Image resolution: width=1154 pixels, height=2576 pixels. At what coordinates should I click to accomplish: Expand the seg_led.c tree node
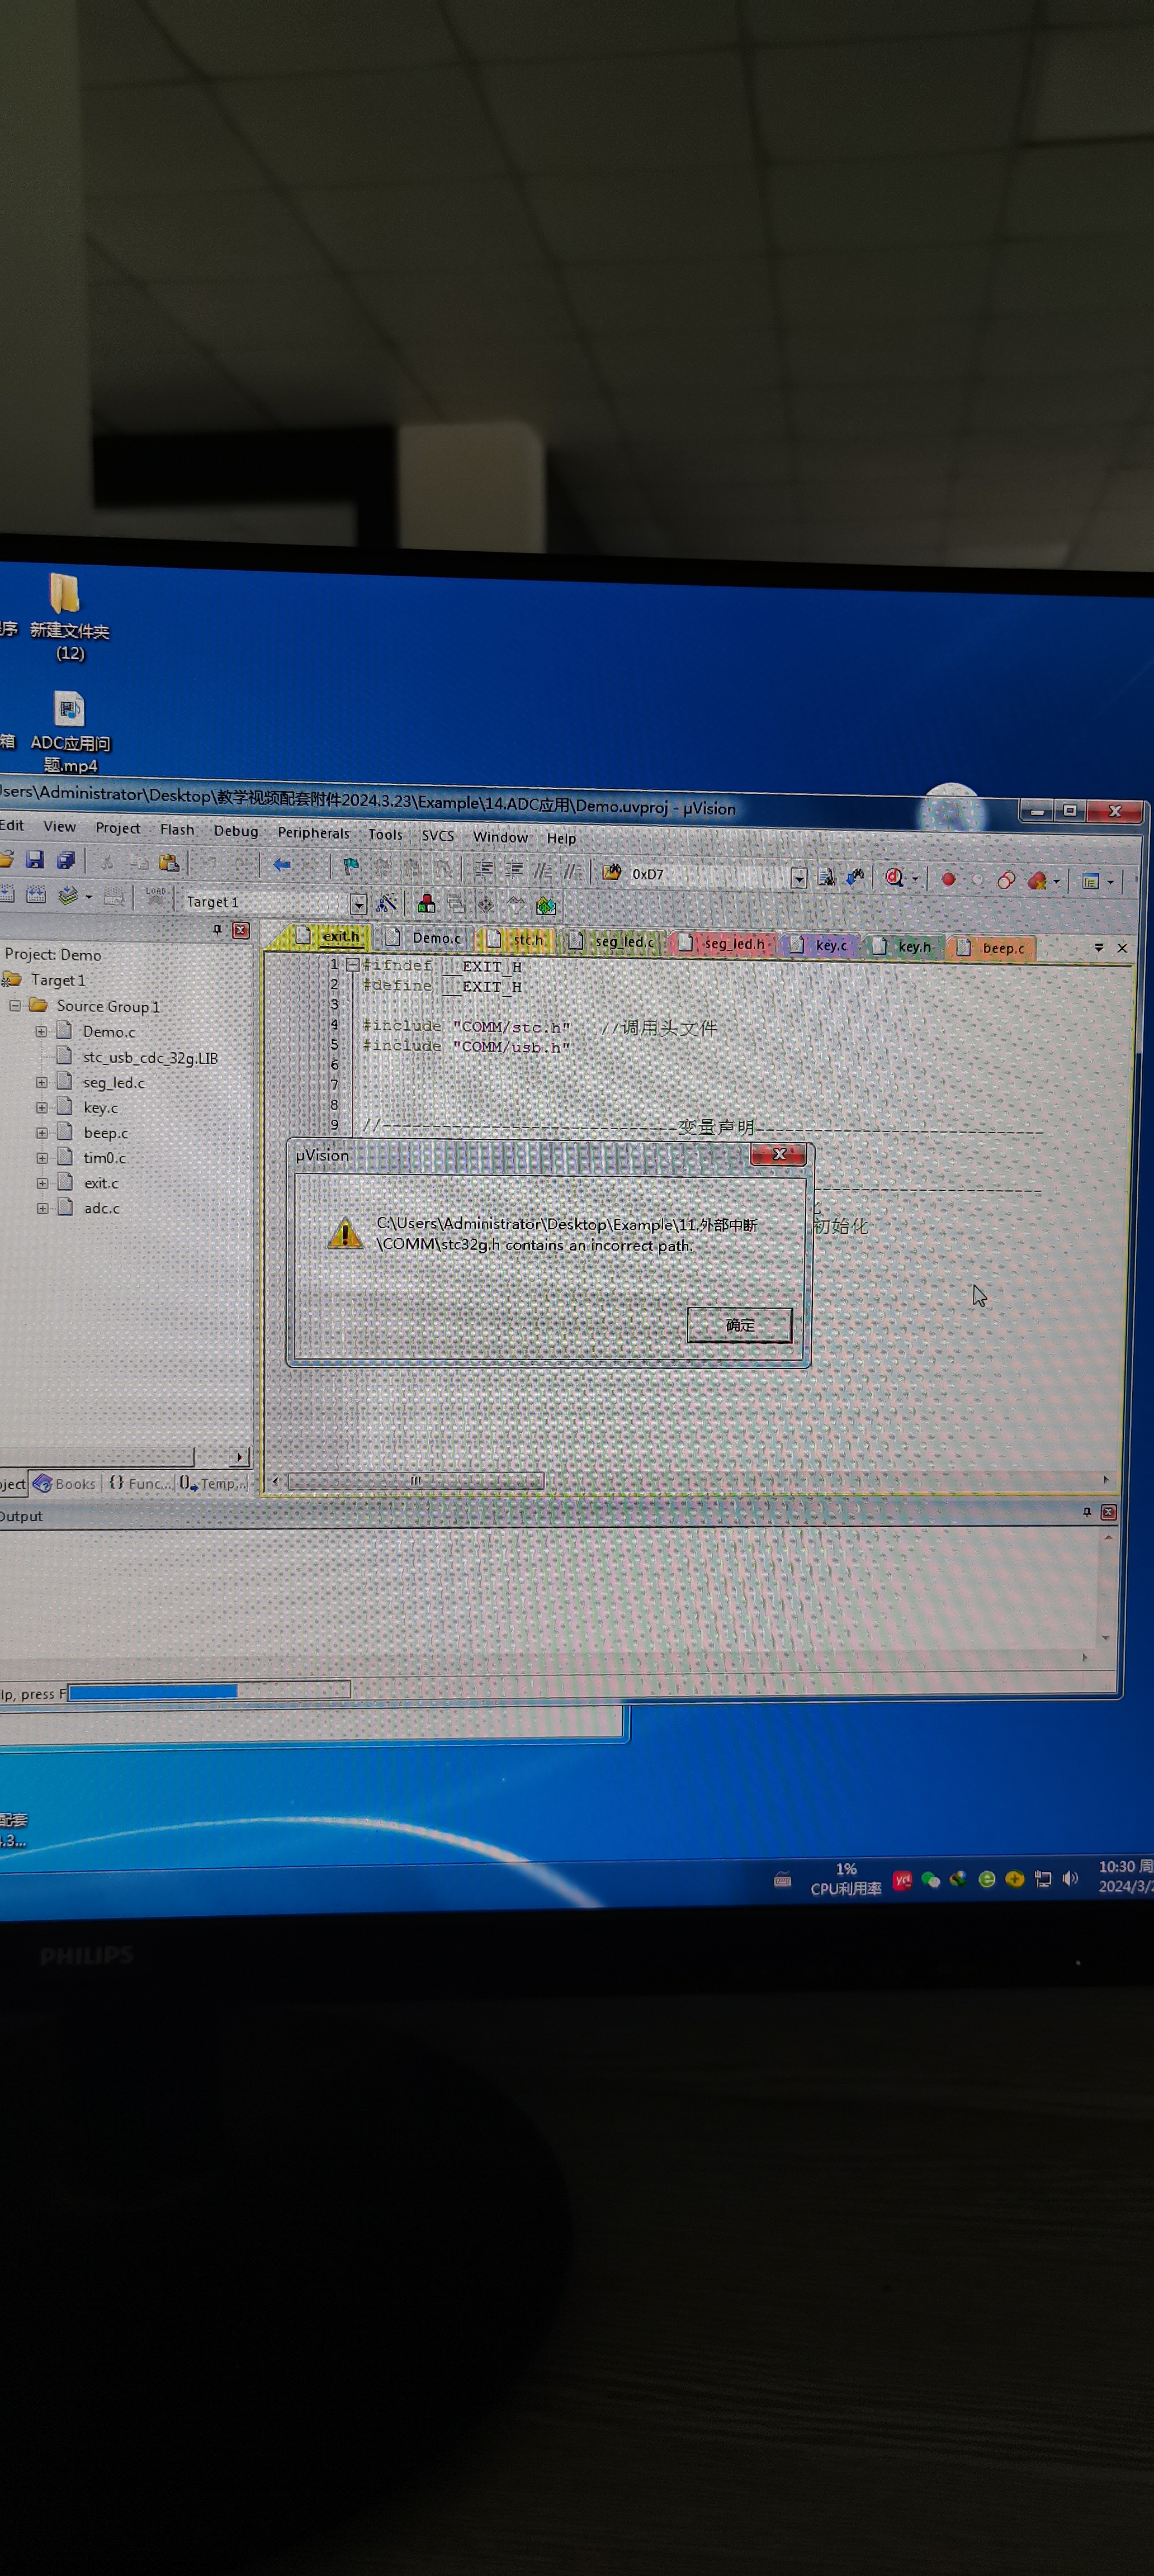coord(41,1082)
